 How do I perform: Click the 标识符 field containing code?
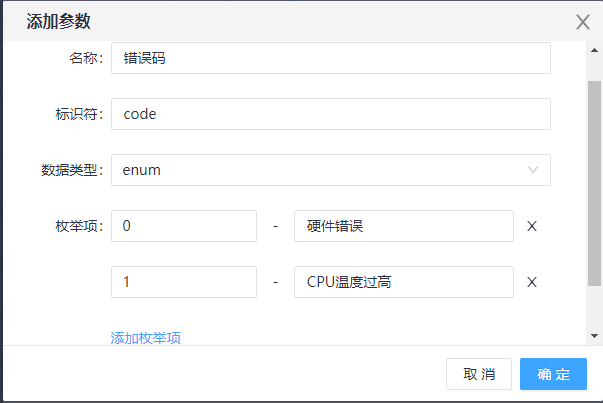[330, 114]
